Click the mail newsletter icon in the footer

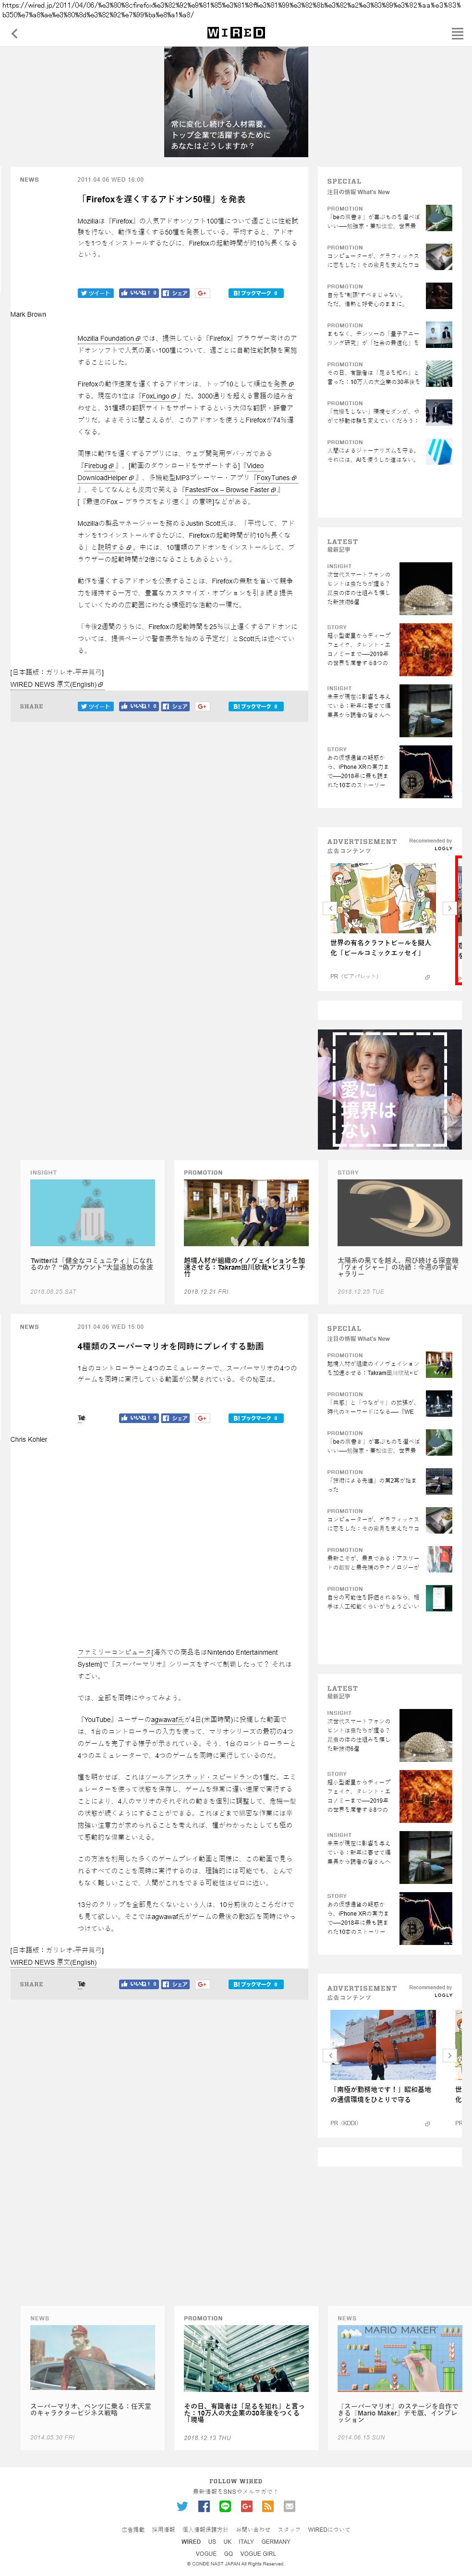(x=290, y=2506)
